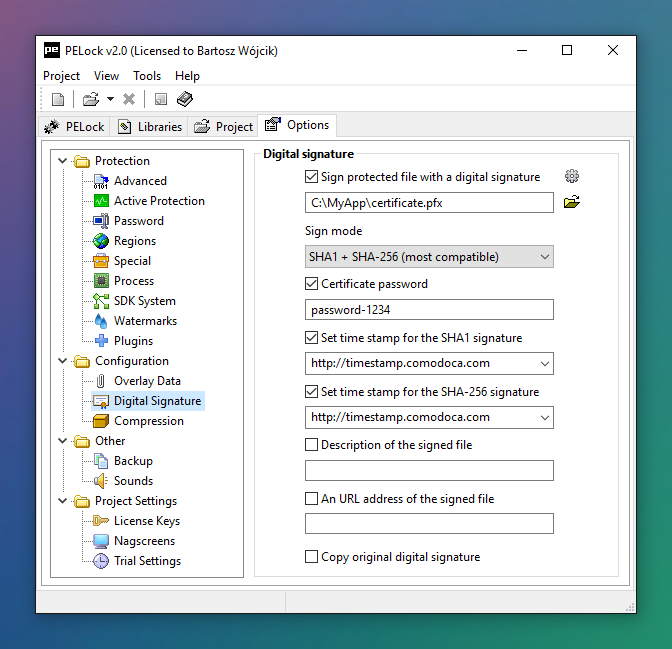Image resolution: width=672 pixels, height=649 pixels.
Task: Click the delete X toolbar icon
Action: tap(129, 99)
